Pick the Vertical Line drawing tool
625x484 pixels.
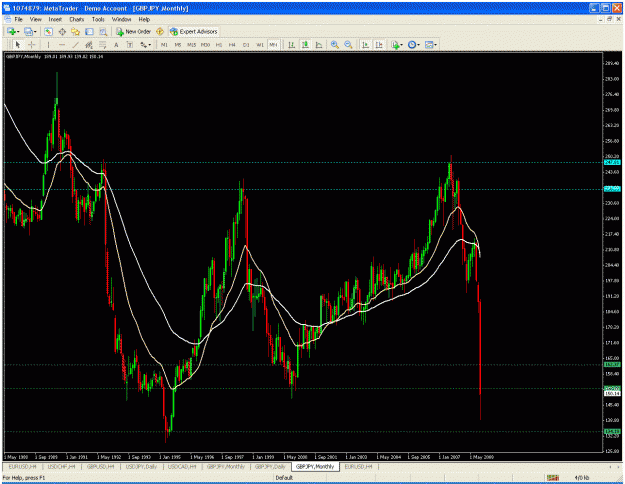point(48,45)
